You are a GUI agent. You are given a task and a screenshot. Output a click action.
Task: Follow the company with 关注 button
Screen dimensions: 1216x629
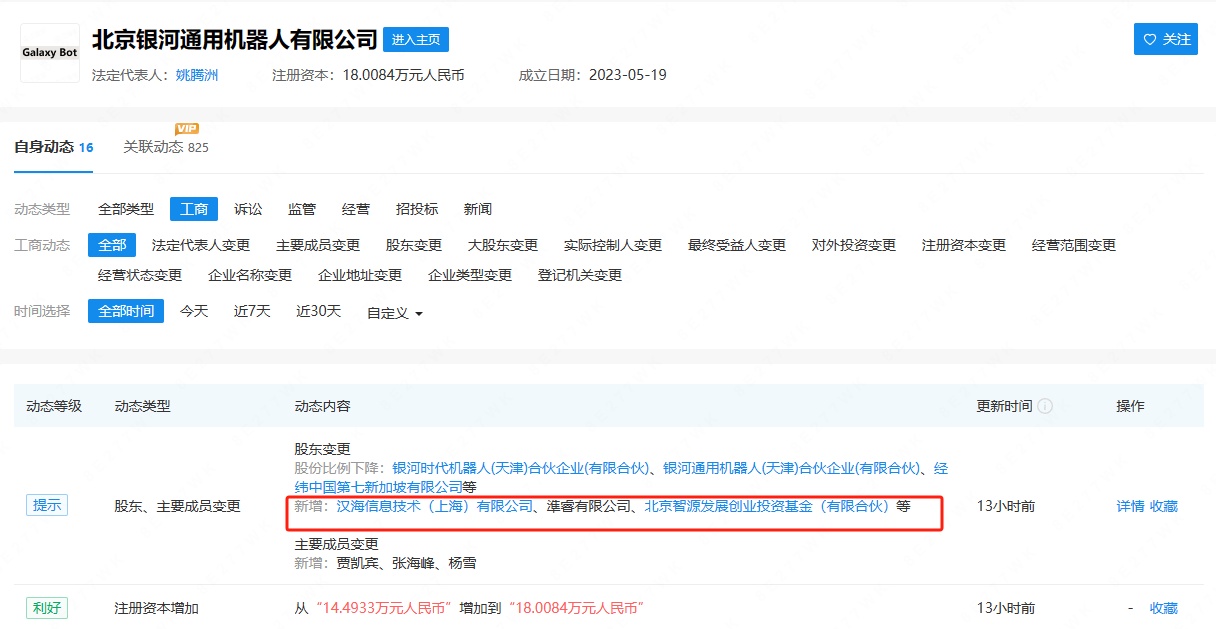(x=1166, y=39)
